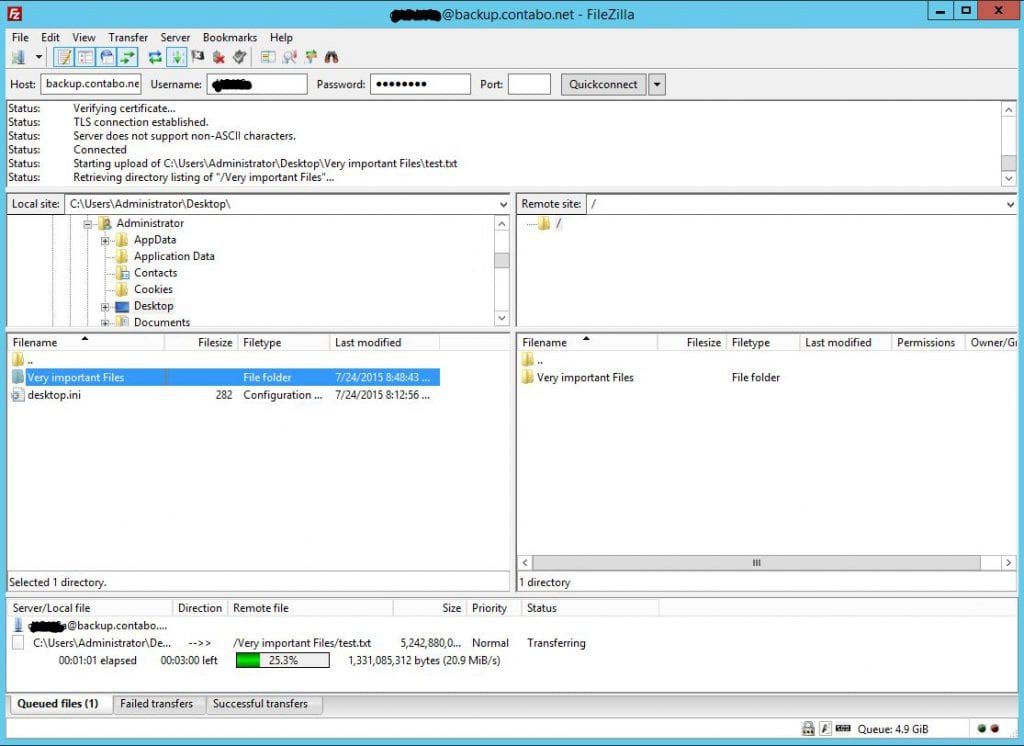Open the Local site path dropdown
Viewport: 1024px width, 746px height.
click(503, 204)
